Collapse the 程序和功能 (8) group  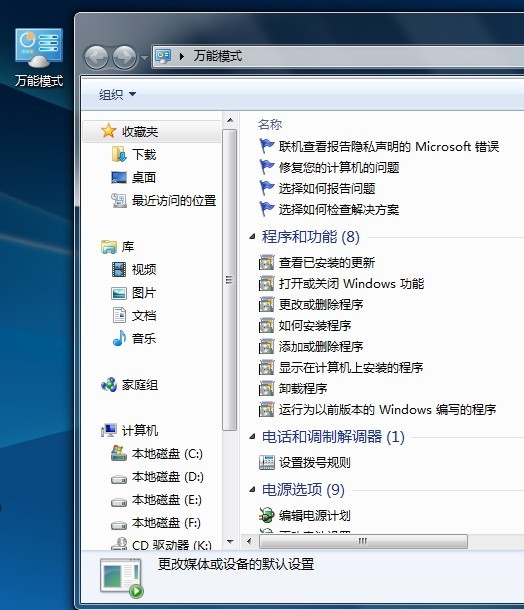point(252,236)
